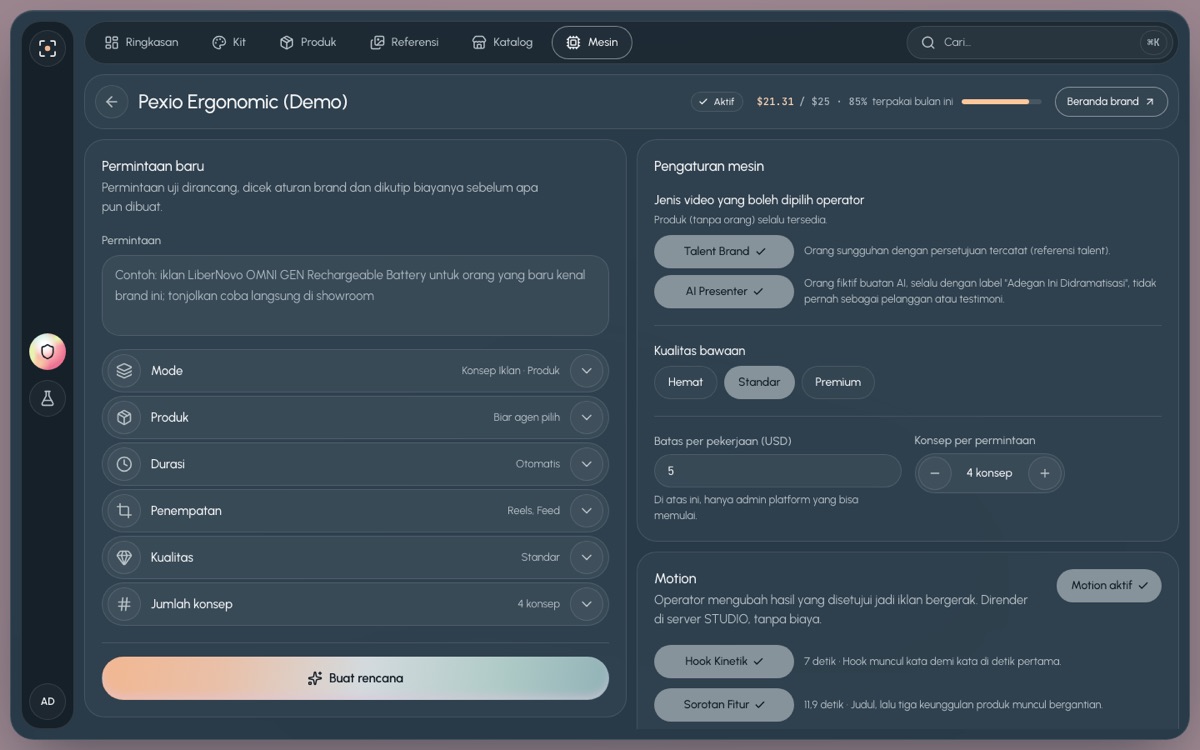Select Hemat quality
The width and height of the screenshot is (1200, 750).
[685, 382]
